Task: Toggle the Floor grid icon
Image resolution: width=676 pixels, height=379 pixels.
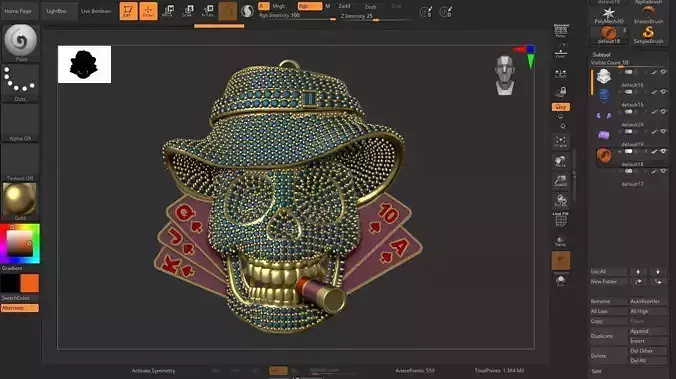Action: click(560, 51)
